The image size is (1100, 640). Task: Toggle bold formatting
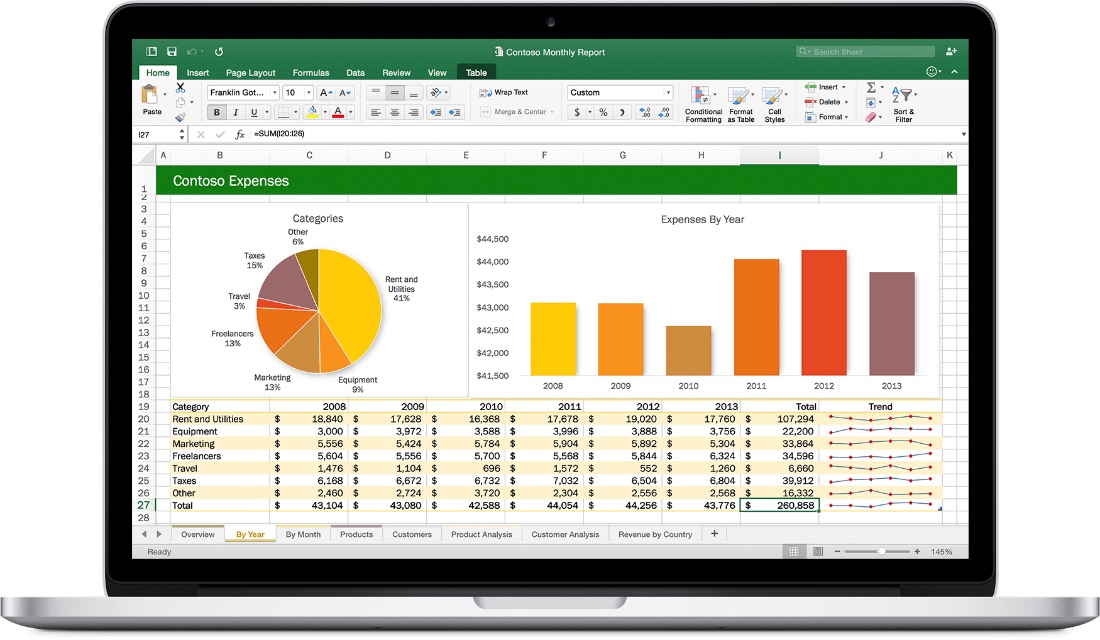[x=216, y=112]
